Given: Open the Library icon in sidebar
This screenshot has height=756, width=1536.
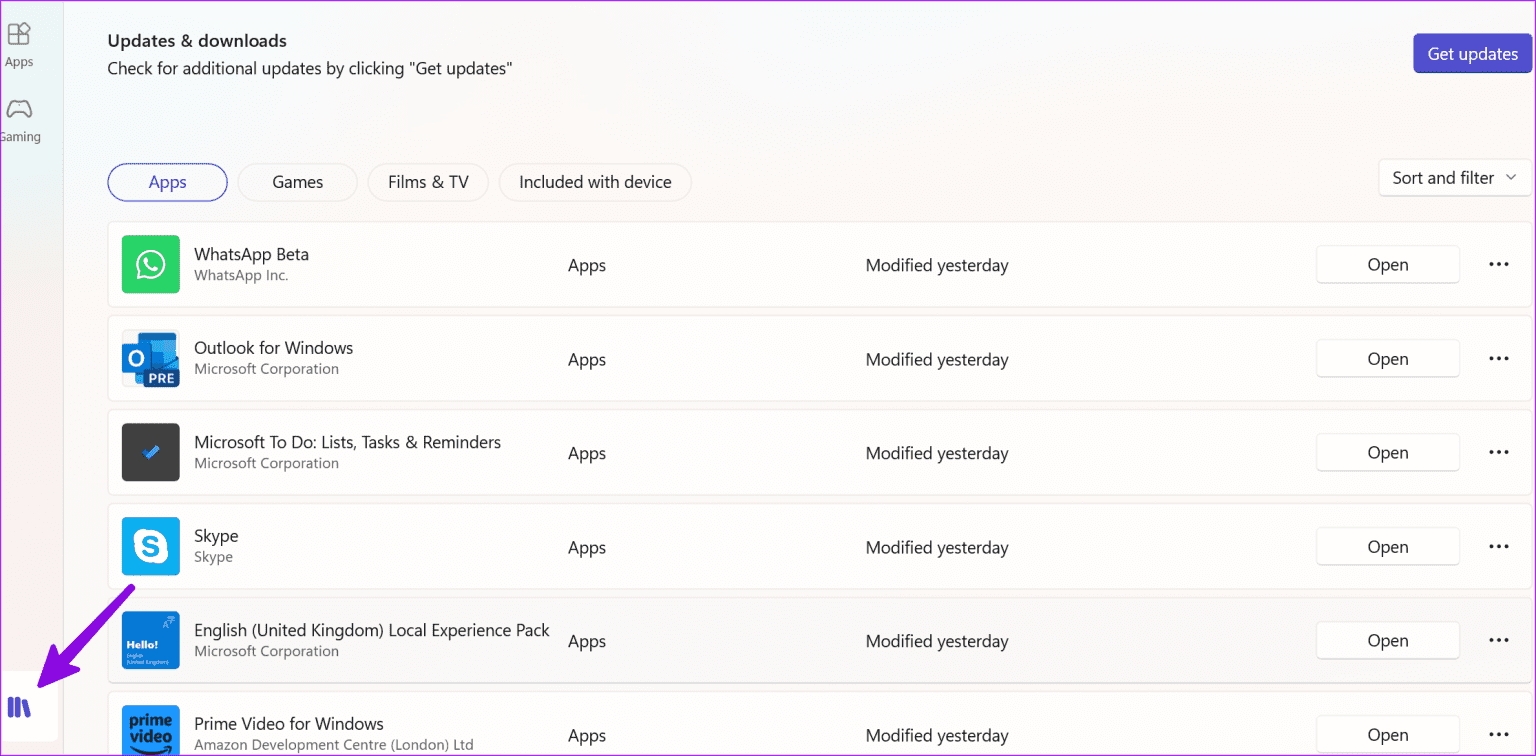Looking at the screenshot, I should (19, 708).
